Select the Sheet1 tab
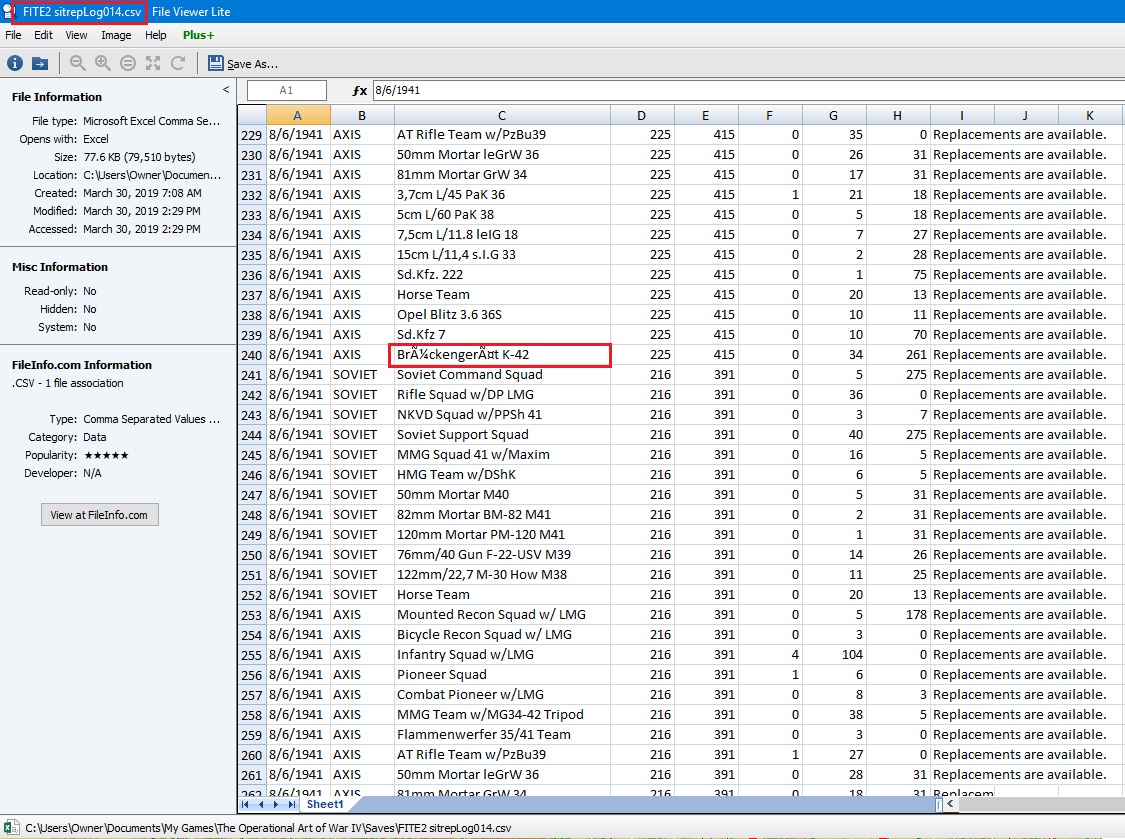Image resolution: width=1125 pixels, height=839 pixels. 325,805
